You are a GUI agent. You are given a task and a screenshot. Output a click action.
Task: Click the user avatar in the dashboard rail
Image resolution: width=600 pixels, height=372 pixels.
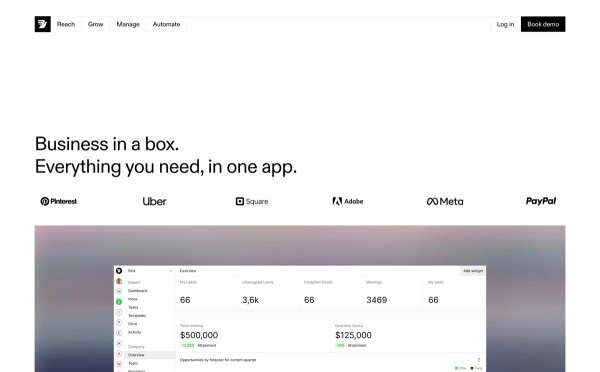coord(119,281)
